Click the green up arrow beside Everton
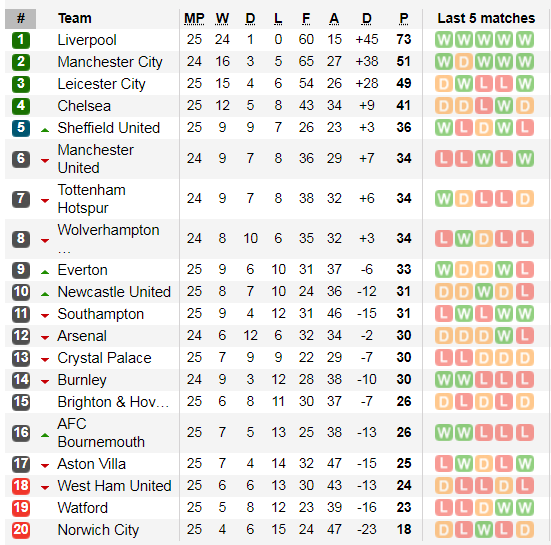The height and width of the screenshot is (545, 551). coord(45,272)
